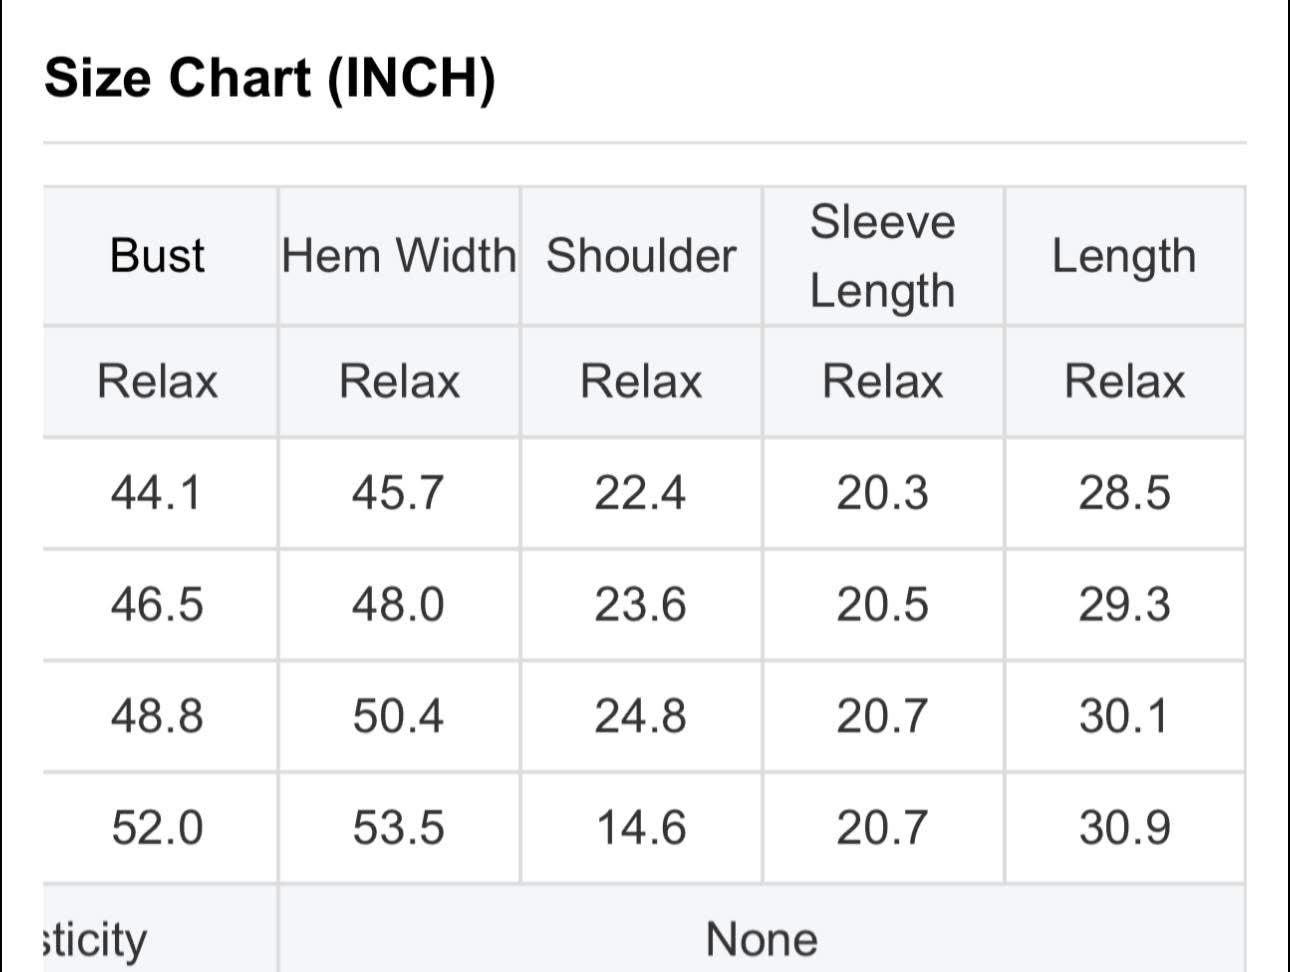Click the 45.7 hem width cell
This screenshot has width=1290, height=972.
pos(398,493)
